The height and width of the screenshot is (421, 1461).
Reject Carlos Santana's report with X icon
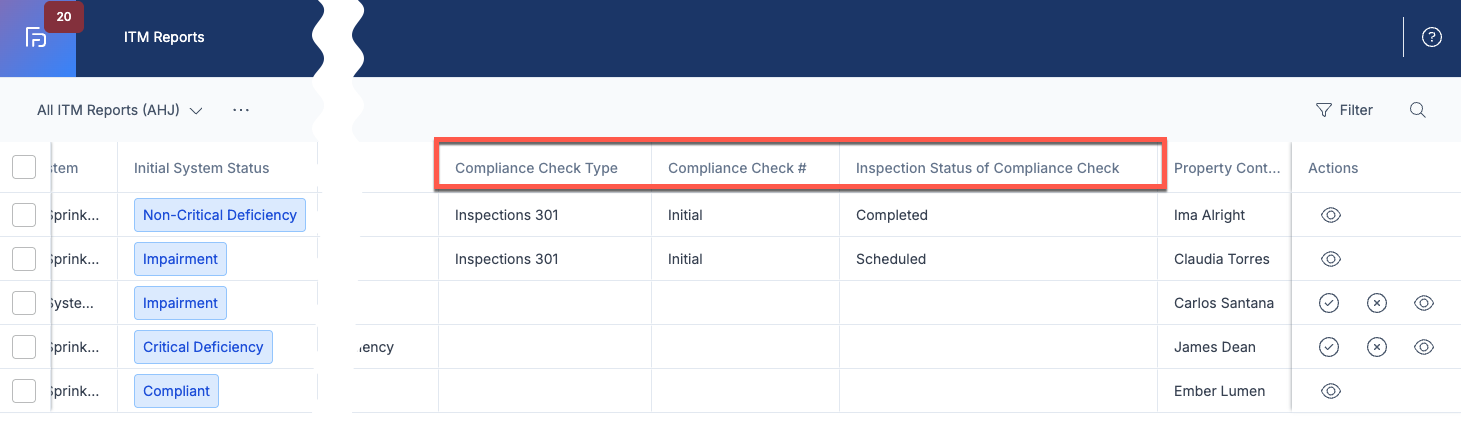pyautogui.click(x=1377, y=303)
